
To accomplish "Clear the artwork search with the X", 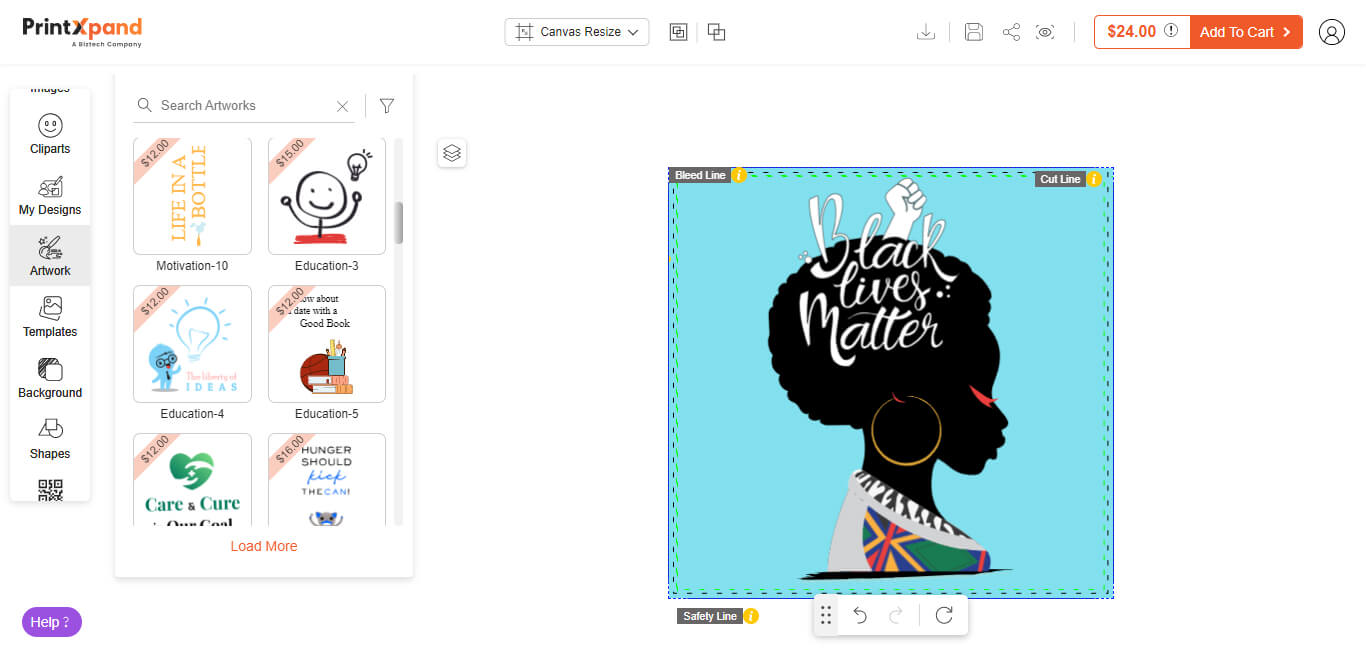I will (342, 105).
